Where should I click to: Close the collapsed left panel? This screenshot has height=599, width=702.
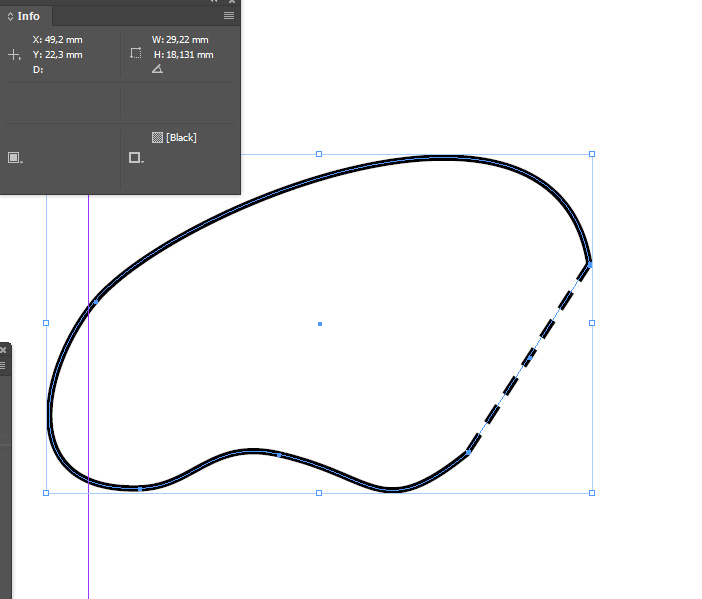coord(3,350)
